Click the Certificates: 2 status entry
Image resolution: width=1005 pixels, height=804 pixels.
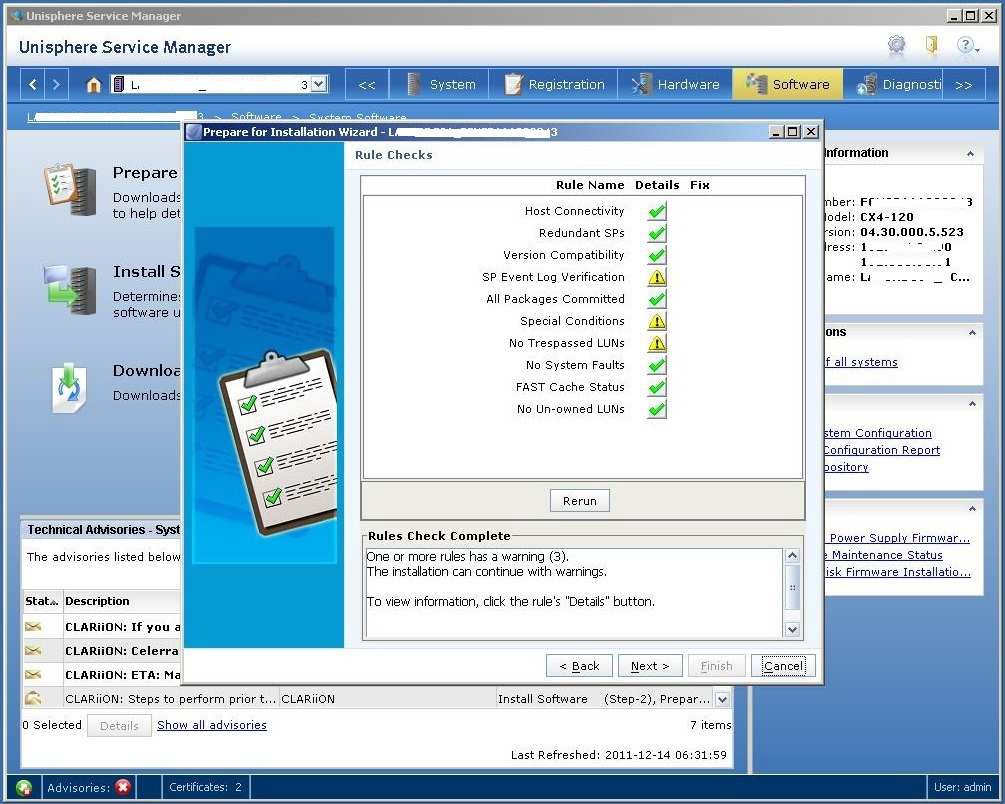coord(205,787)
